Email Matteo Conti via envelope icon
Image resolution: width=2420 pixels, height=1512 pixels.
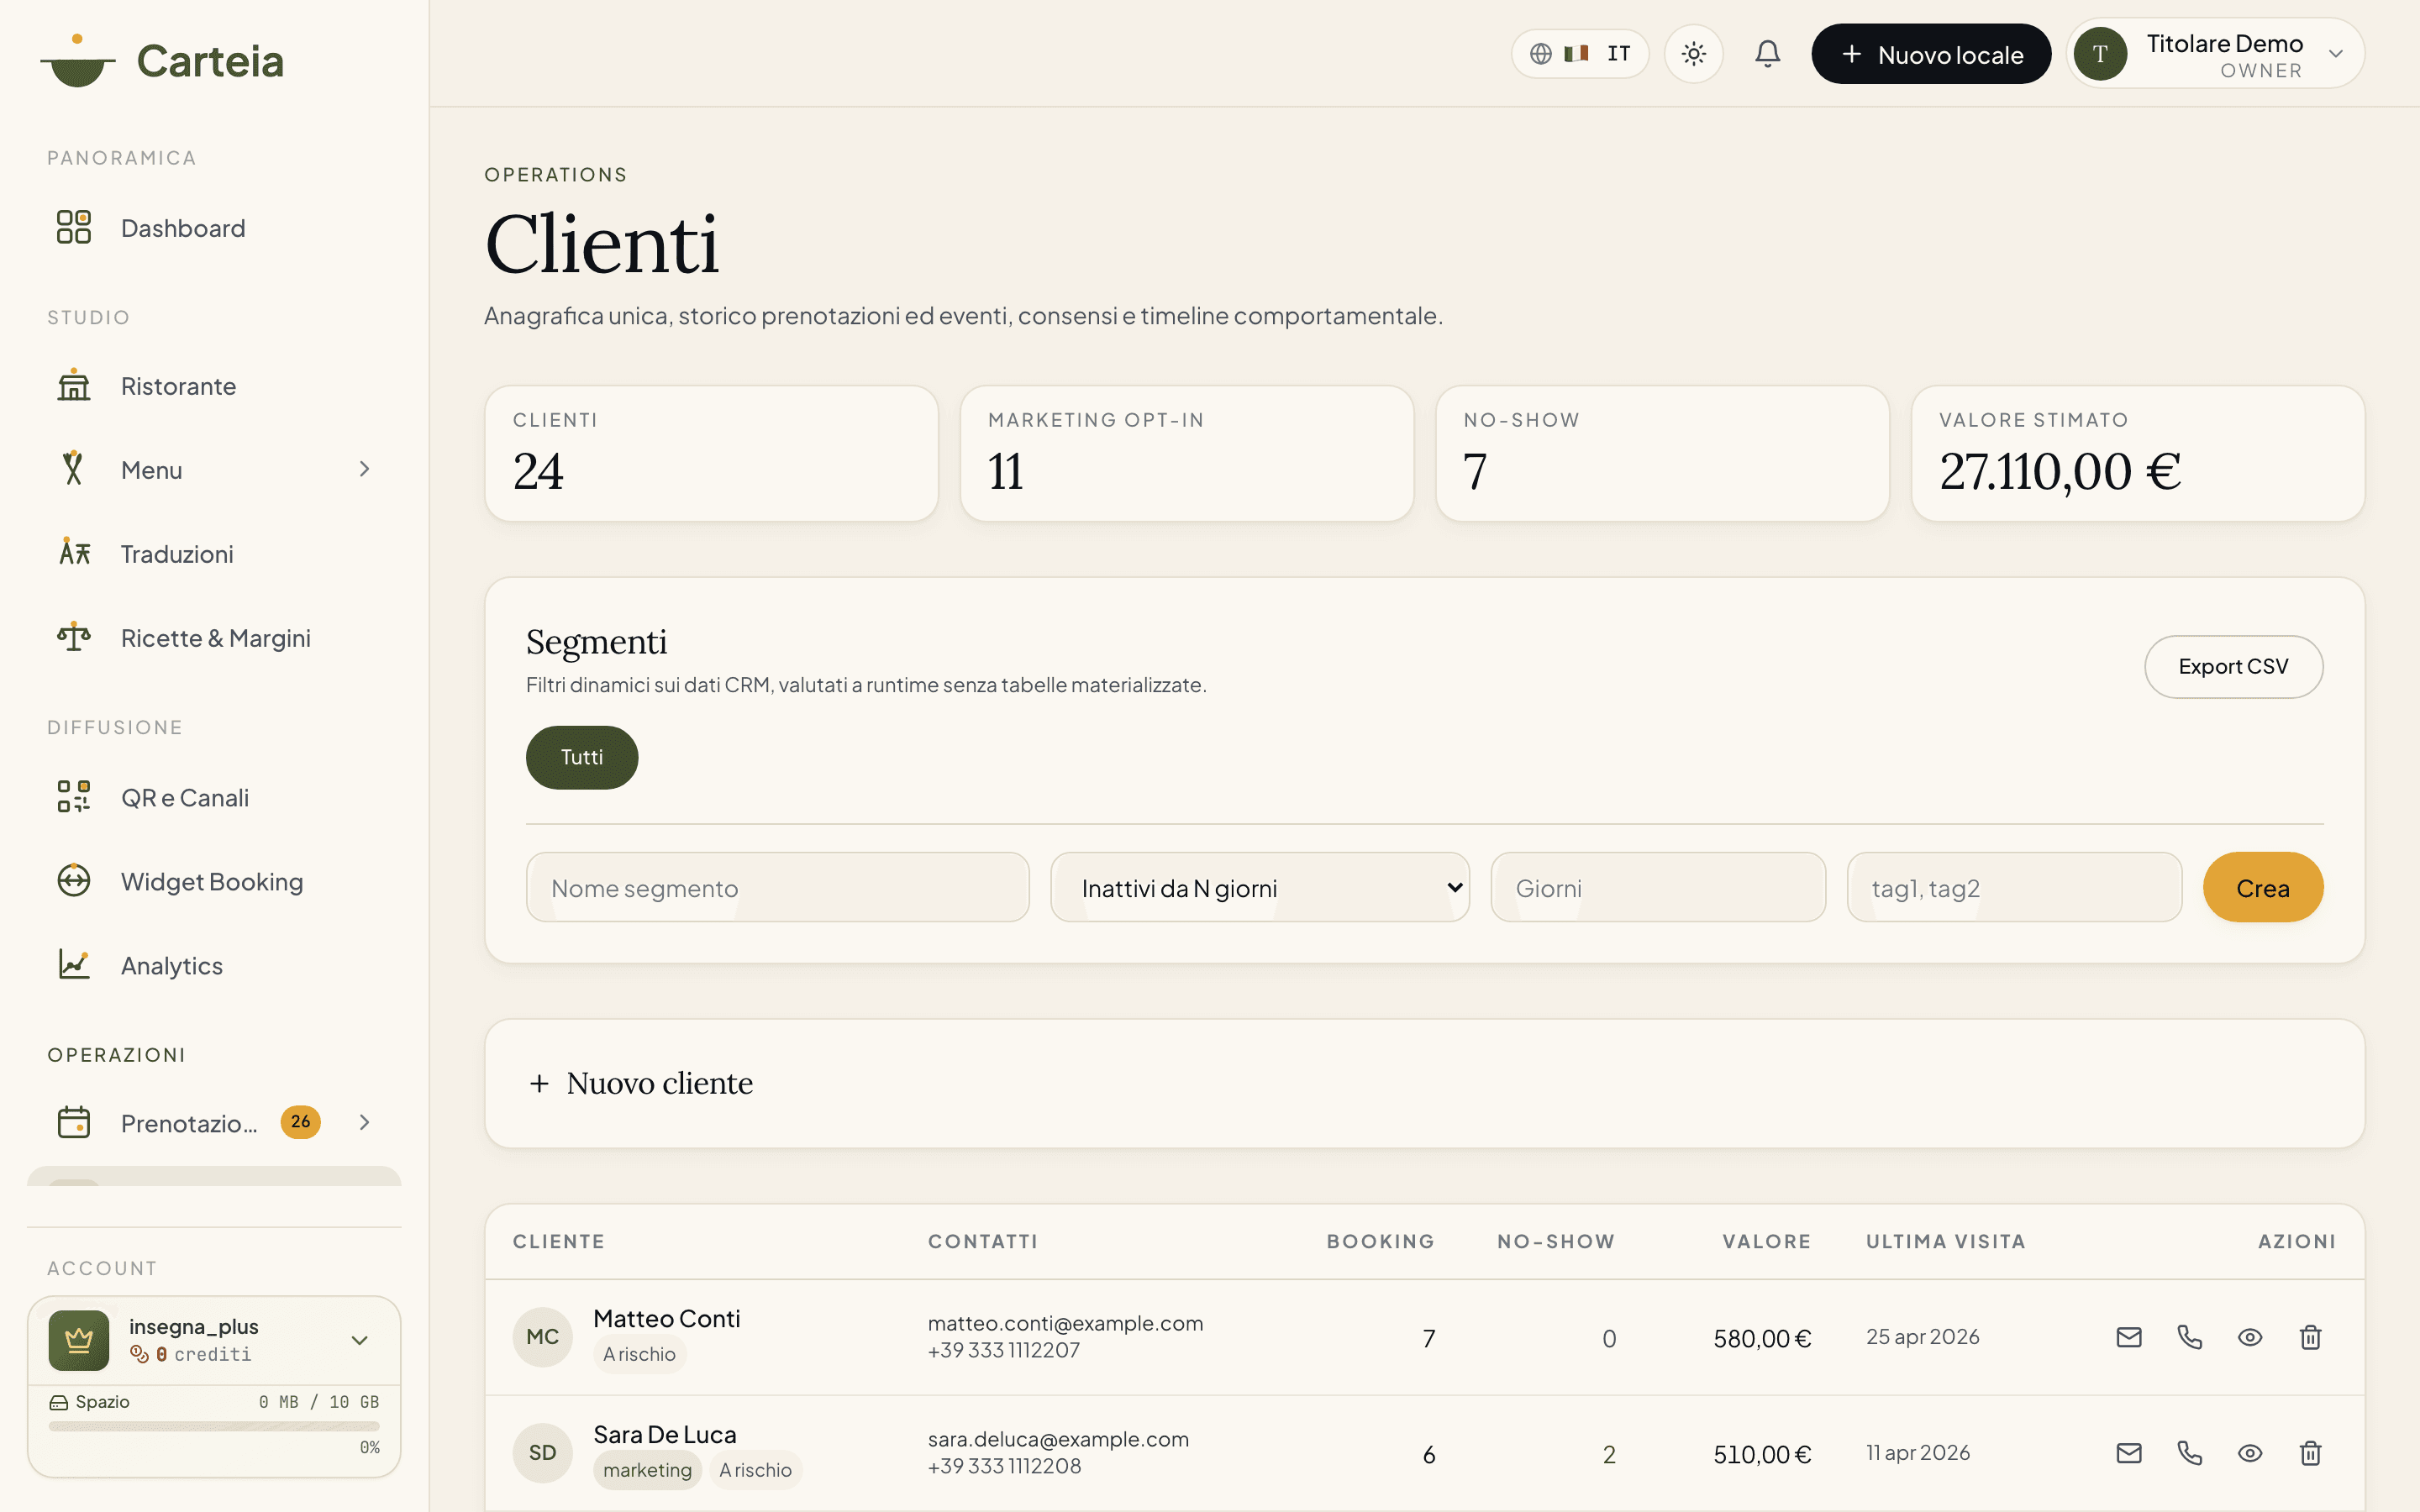click(x=2129, y=1337)
